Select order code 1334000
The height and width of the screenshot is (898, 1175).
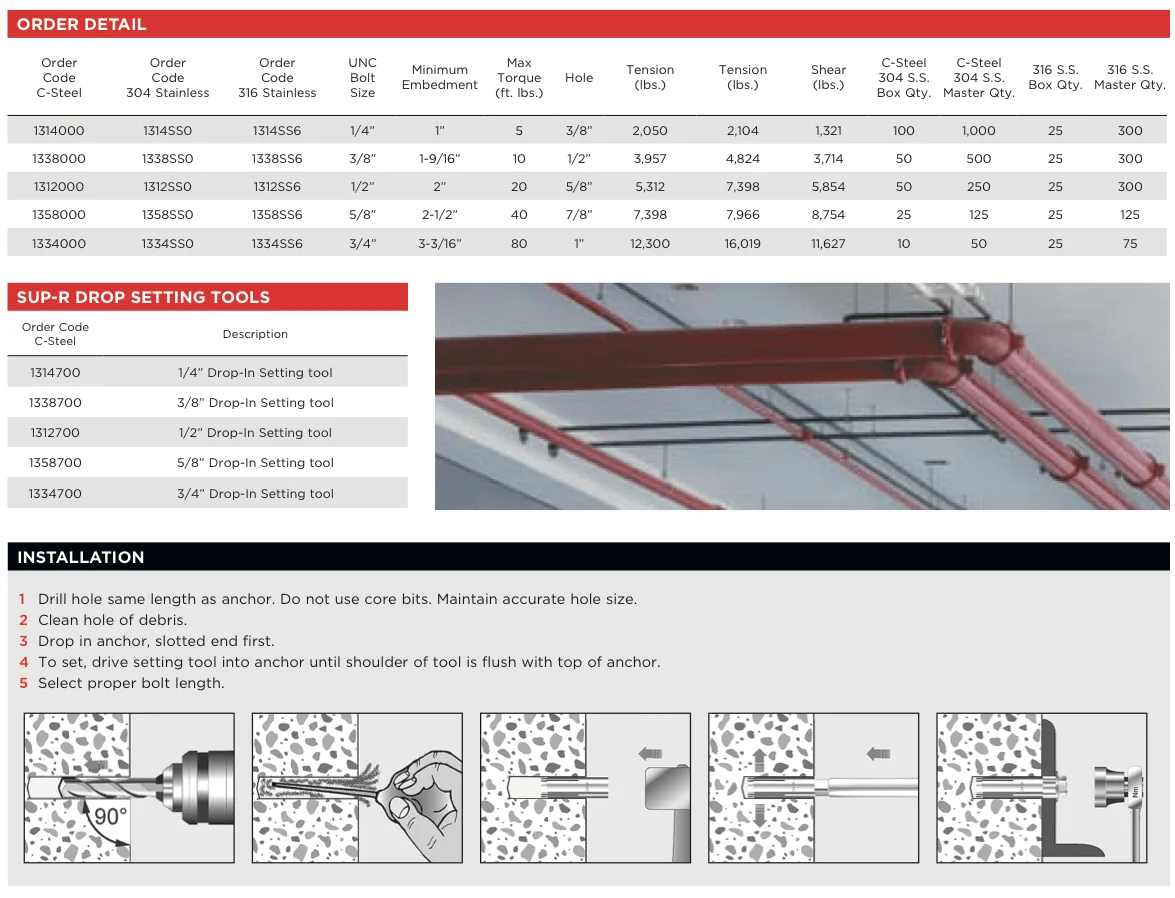[x=58, y=244]
